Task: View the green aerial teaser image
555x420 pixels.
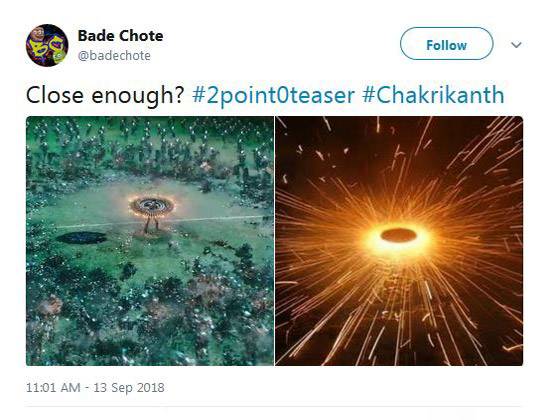Action: 150,241
